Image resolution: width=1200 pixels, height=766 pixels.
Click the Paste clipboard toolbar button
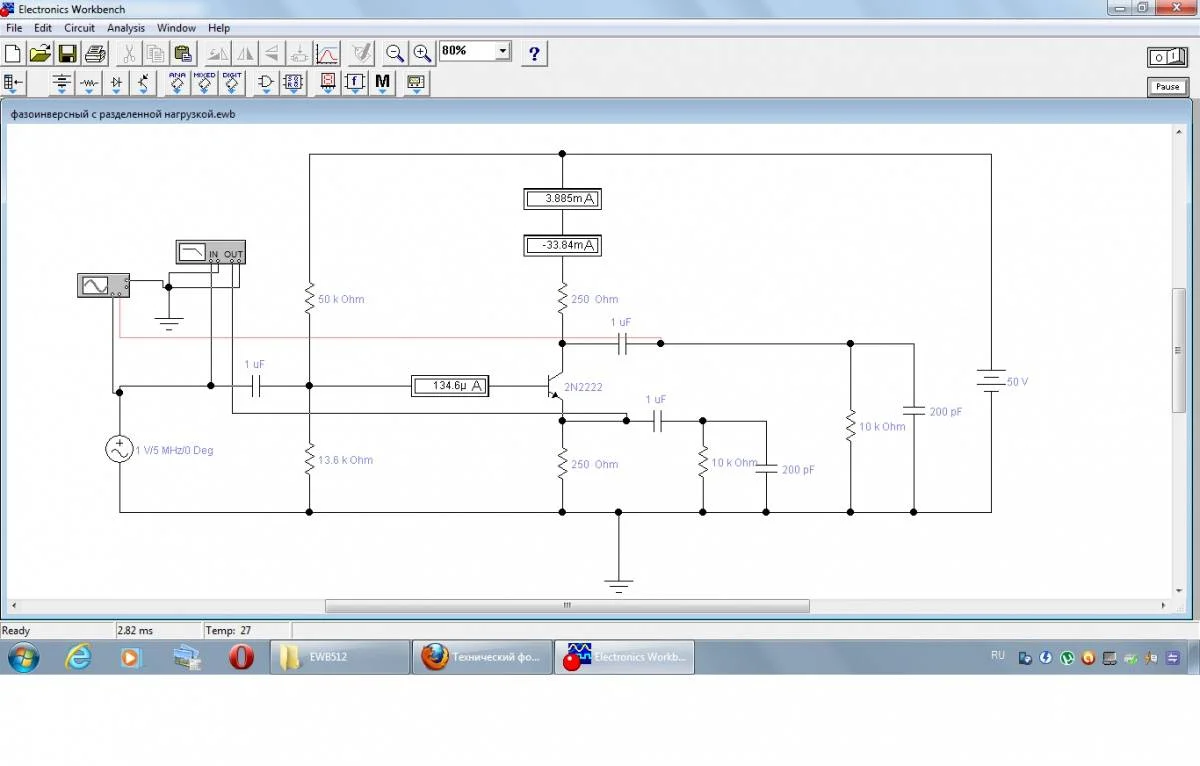[183, 53]
